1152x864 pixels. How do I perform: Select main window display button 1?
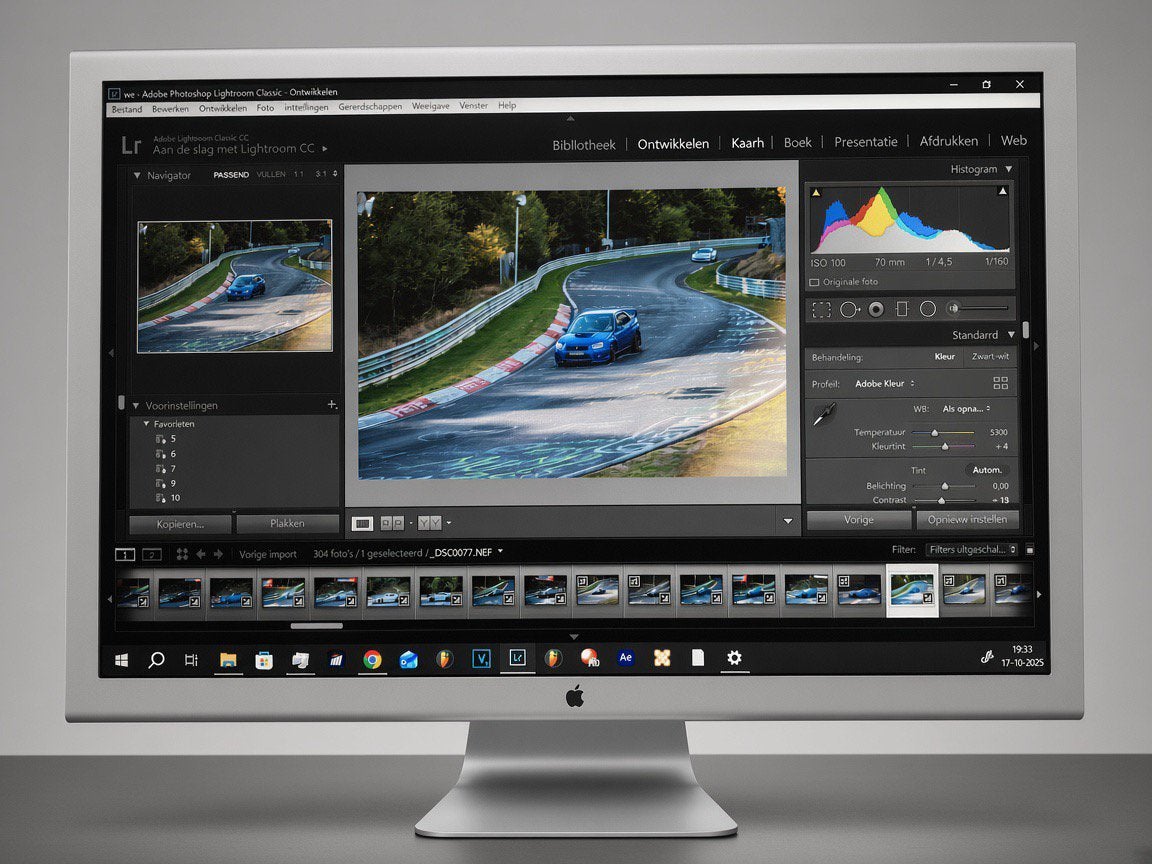coord(125,555)
